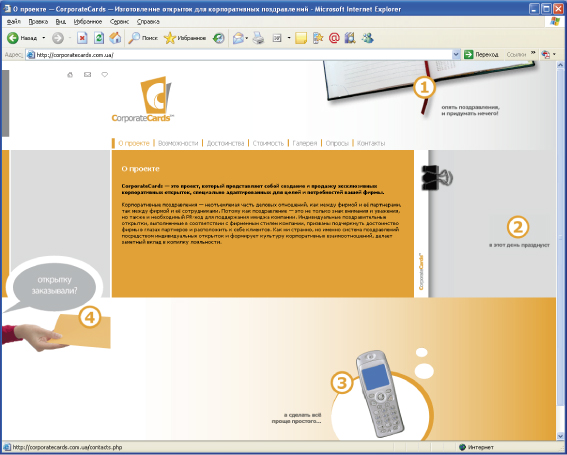Click the CorporateCards logo
The image size is (567, 455).
(143, 99)
